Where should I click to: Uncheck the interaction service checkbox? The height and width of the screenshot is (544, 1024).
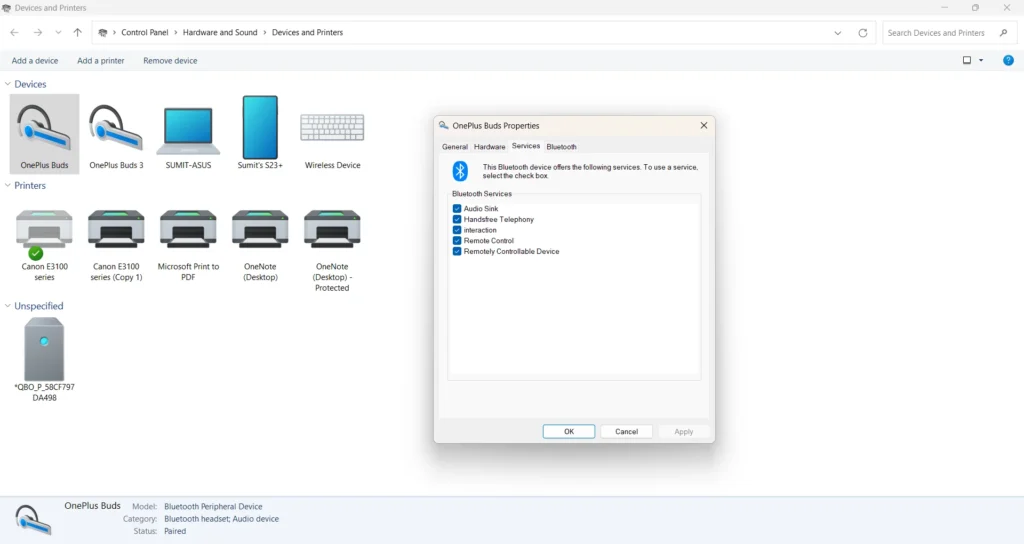pyautogui.click(x=457, y=230)
